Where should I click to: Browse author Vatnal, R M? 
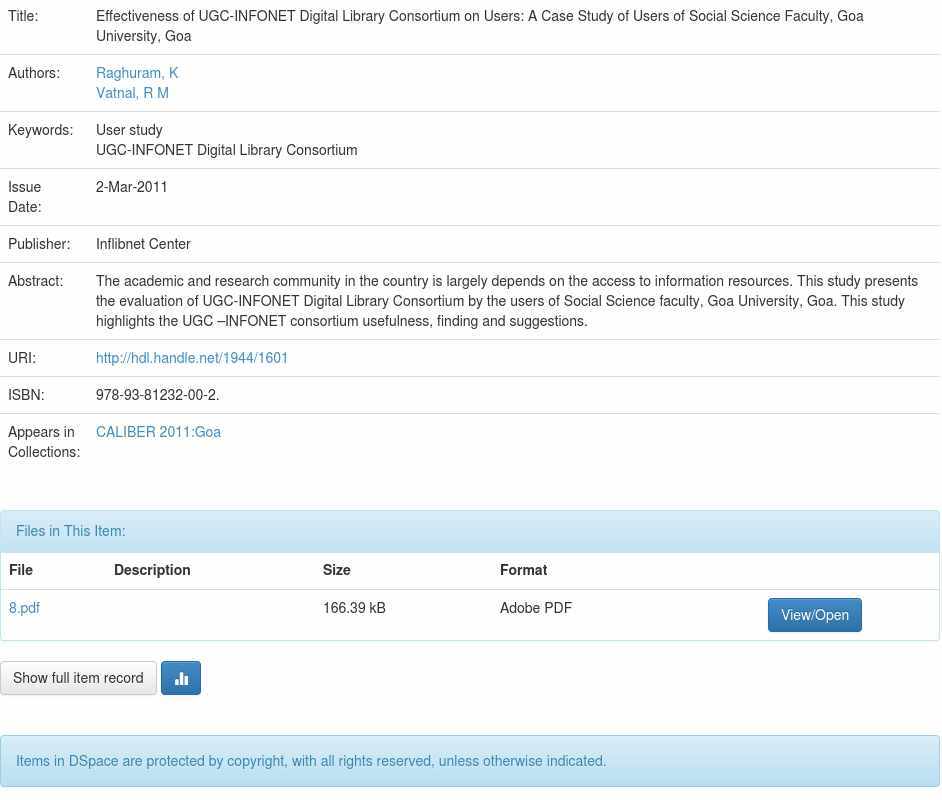point(132,93)
